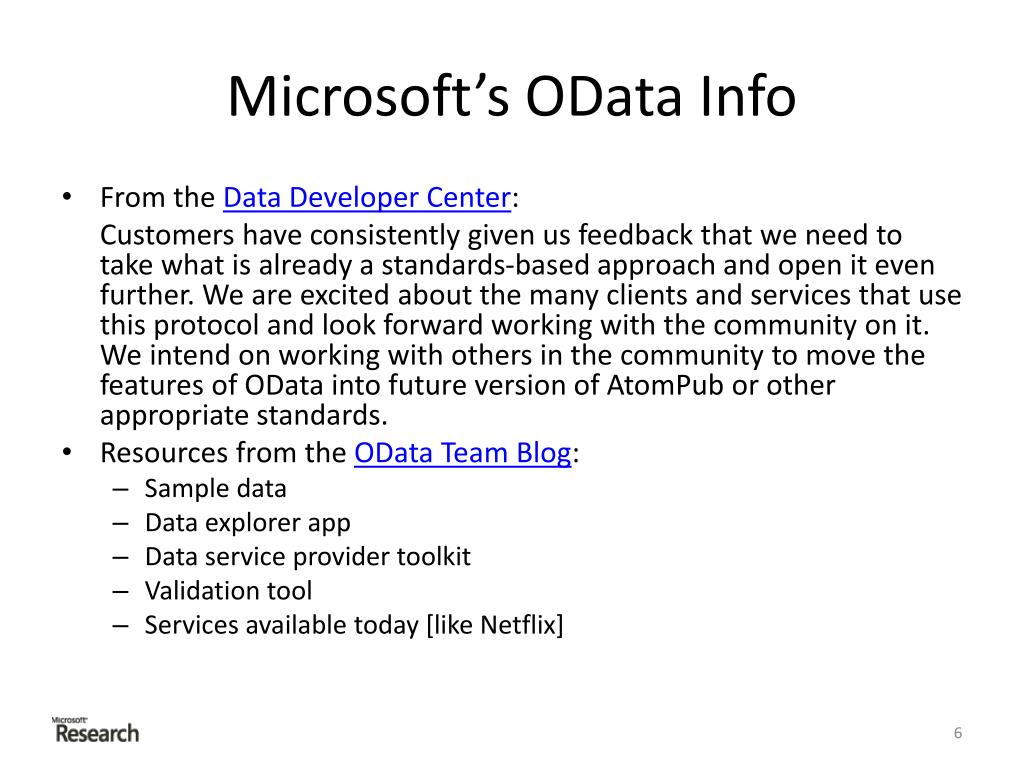Select the Sample data list item

(216, 488)
